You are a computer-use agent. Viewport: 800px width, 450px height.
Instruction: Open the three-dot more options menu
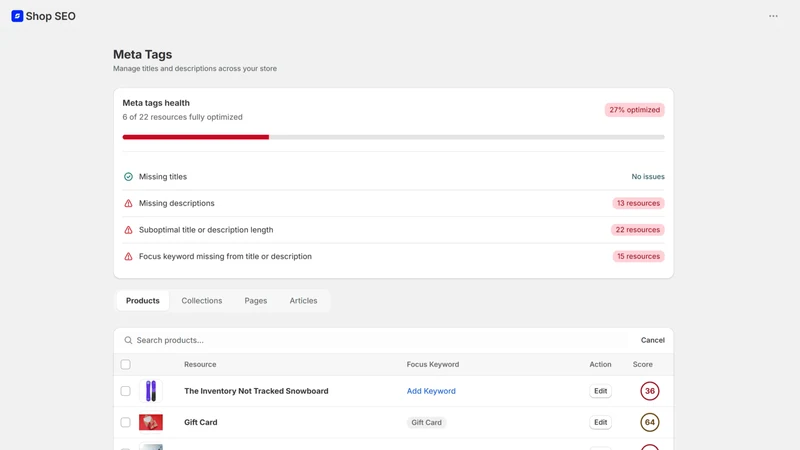click(773, 16)
